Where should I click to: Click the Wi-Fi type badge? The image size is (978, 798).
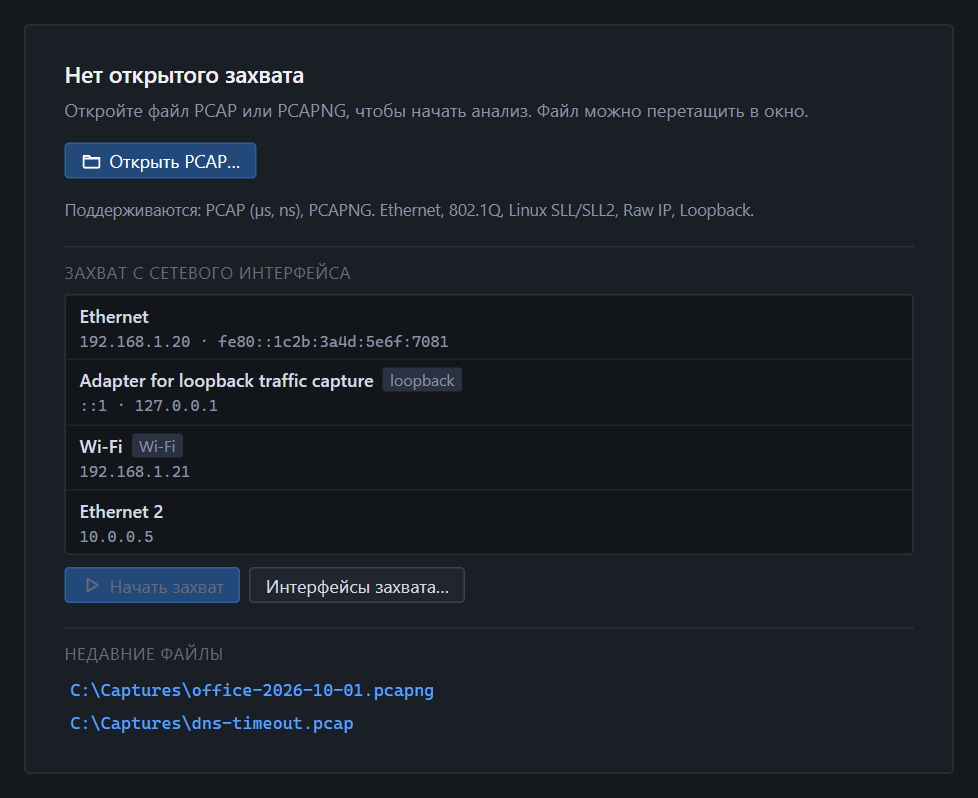pos(157,446)
